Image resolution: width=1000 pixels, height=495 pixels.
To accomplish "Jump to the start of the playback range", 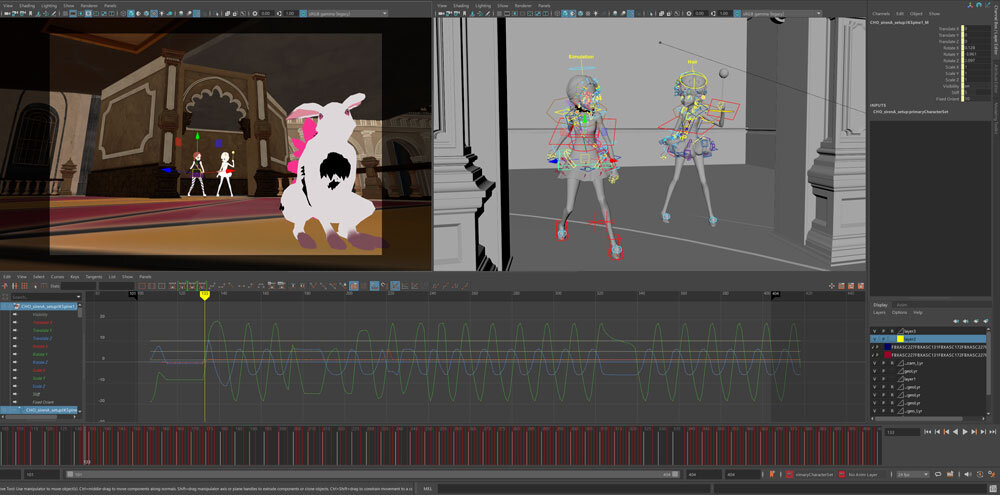I will click(x=926, y=432).
